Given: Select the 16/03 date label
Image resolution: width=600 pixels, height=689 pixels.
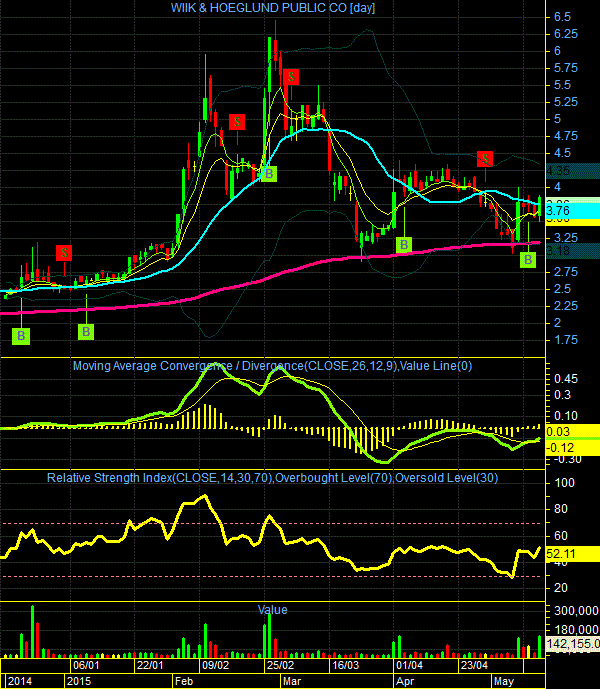Looking at the screenshot, I should point(345,665).
